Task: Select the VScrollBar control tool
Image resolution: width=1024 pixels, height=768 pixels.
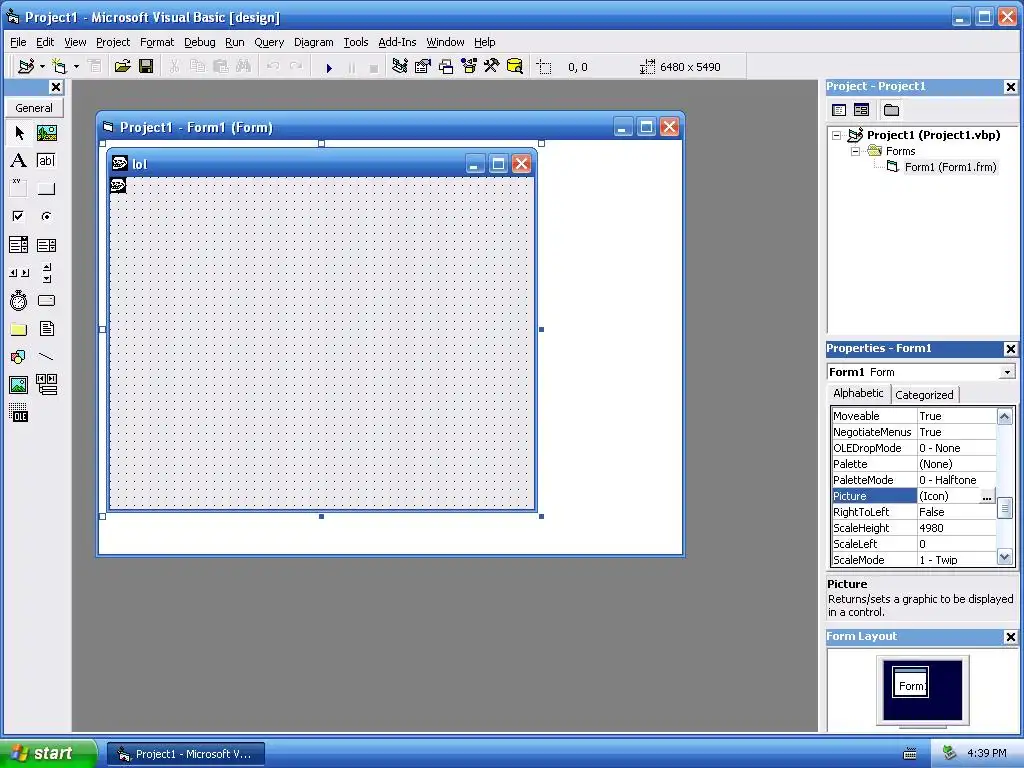Action: [46, 272]
